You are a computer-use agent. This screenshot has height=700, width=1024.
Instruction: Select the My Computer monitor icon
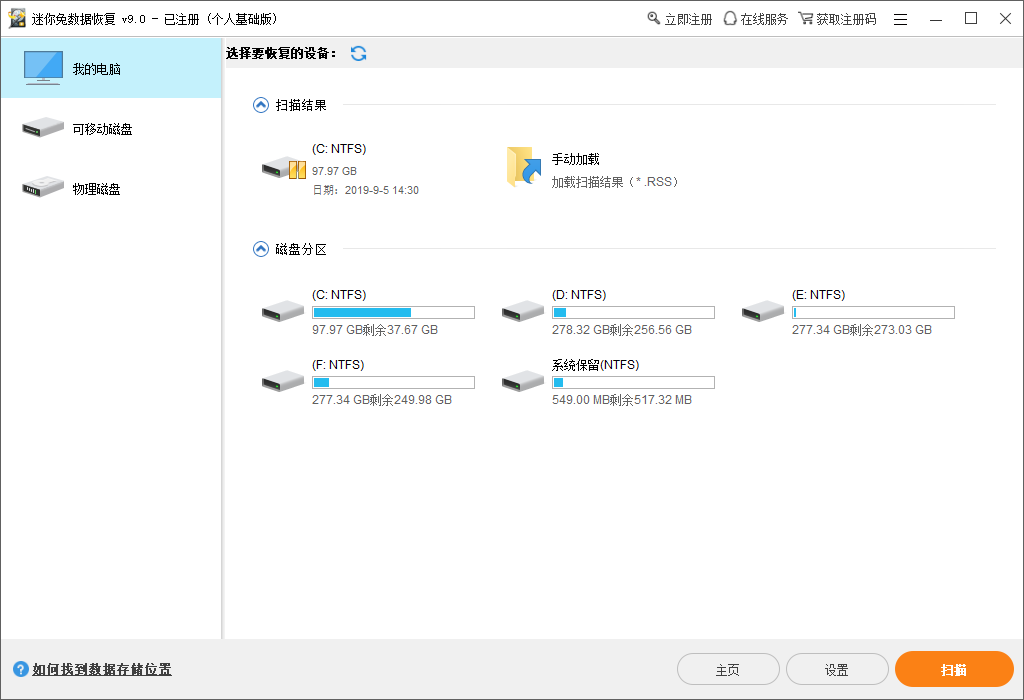point(43,68)
